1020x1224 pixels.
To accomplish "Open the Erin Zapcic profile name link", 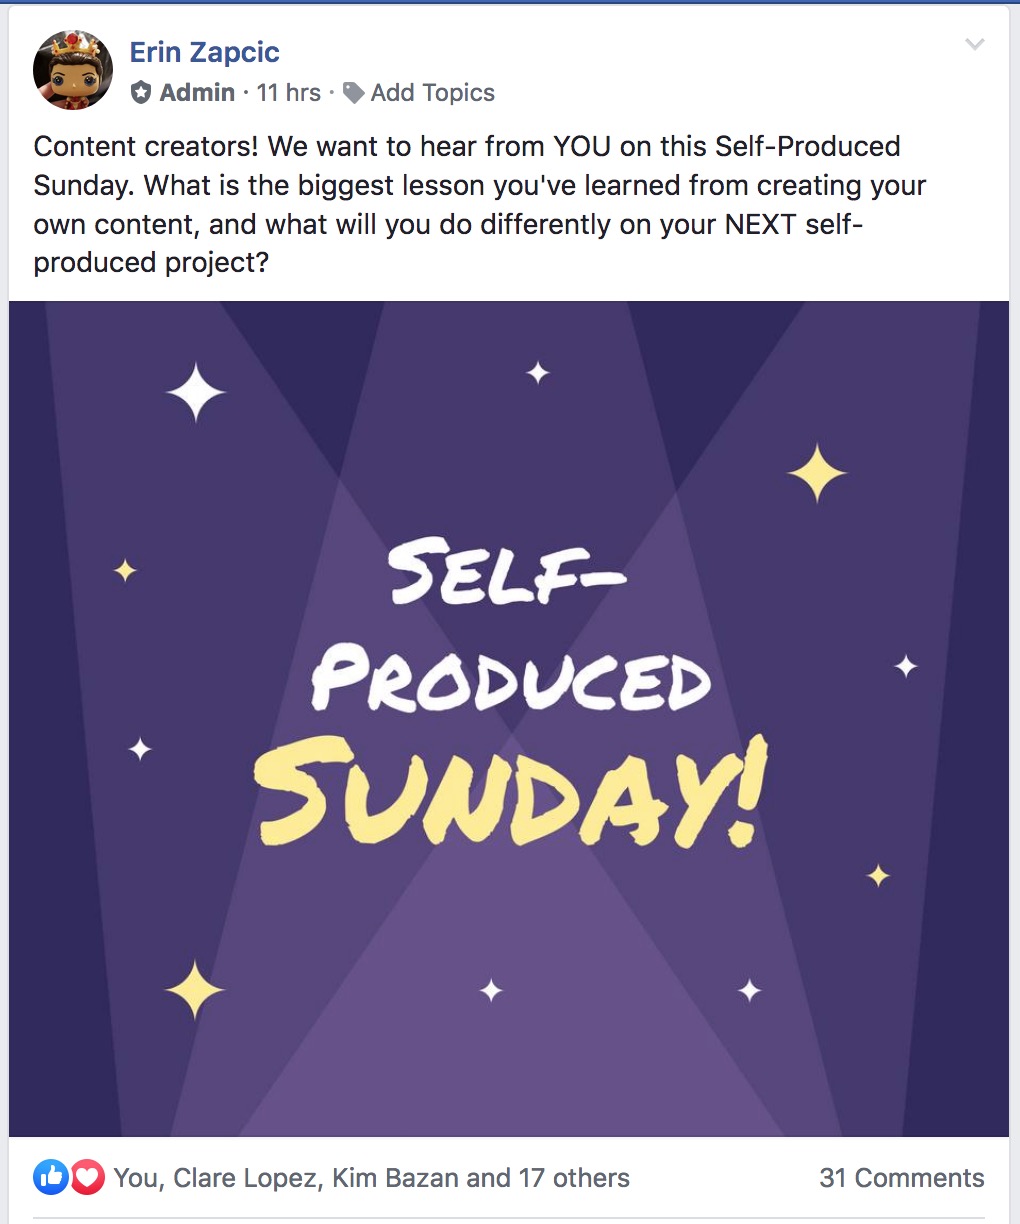I will click(x=204, y=52).
